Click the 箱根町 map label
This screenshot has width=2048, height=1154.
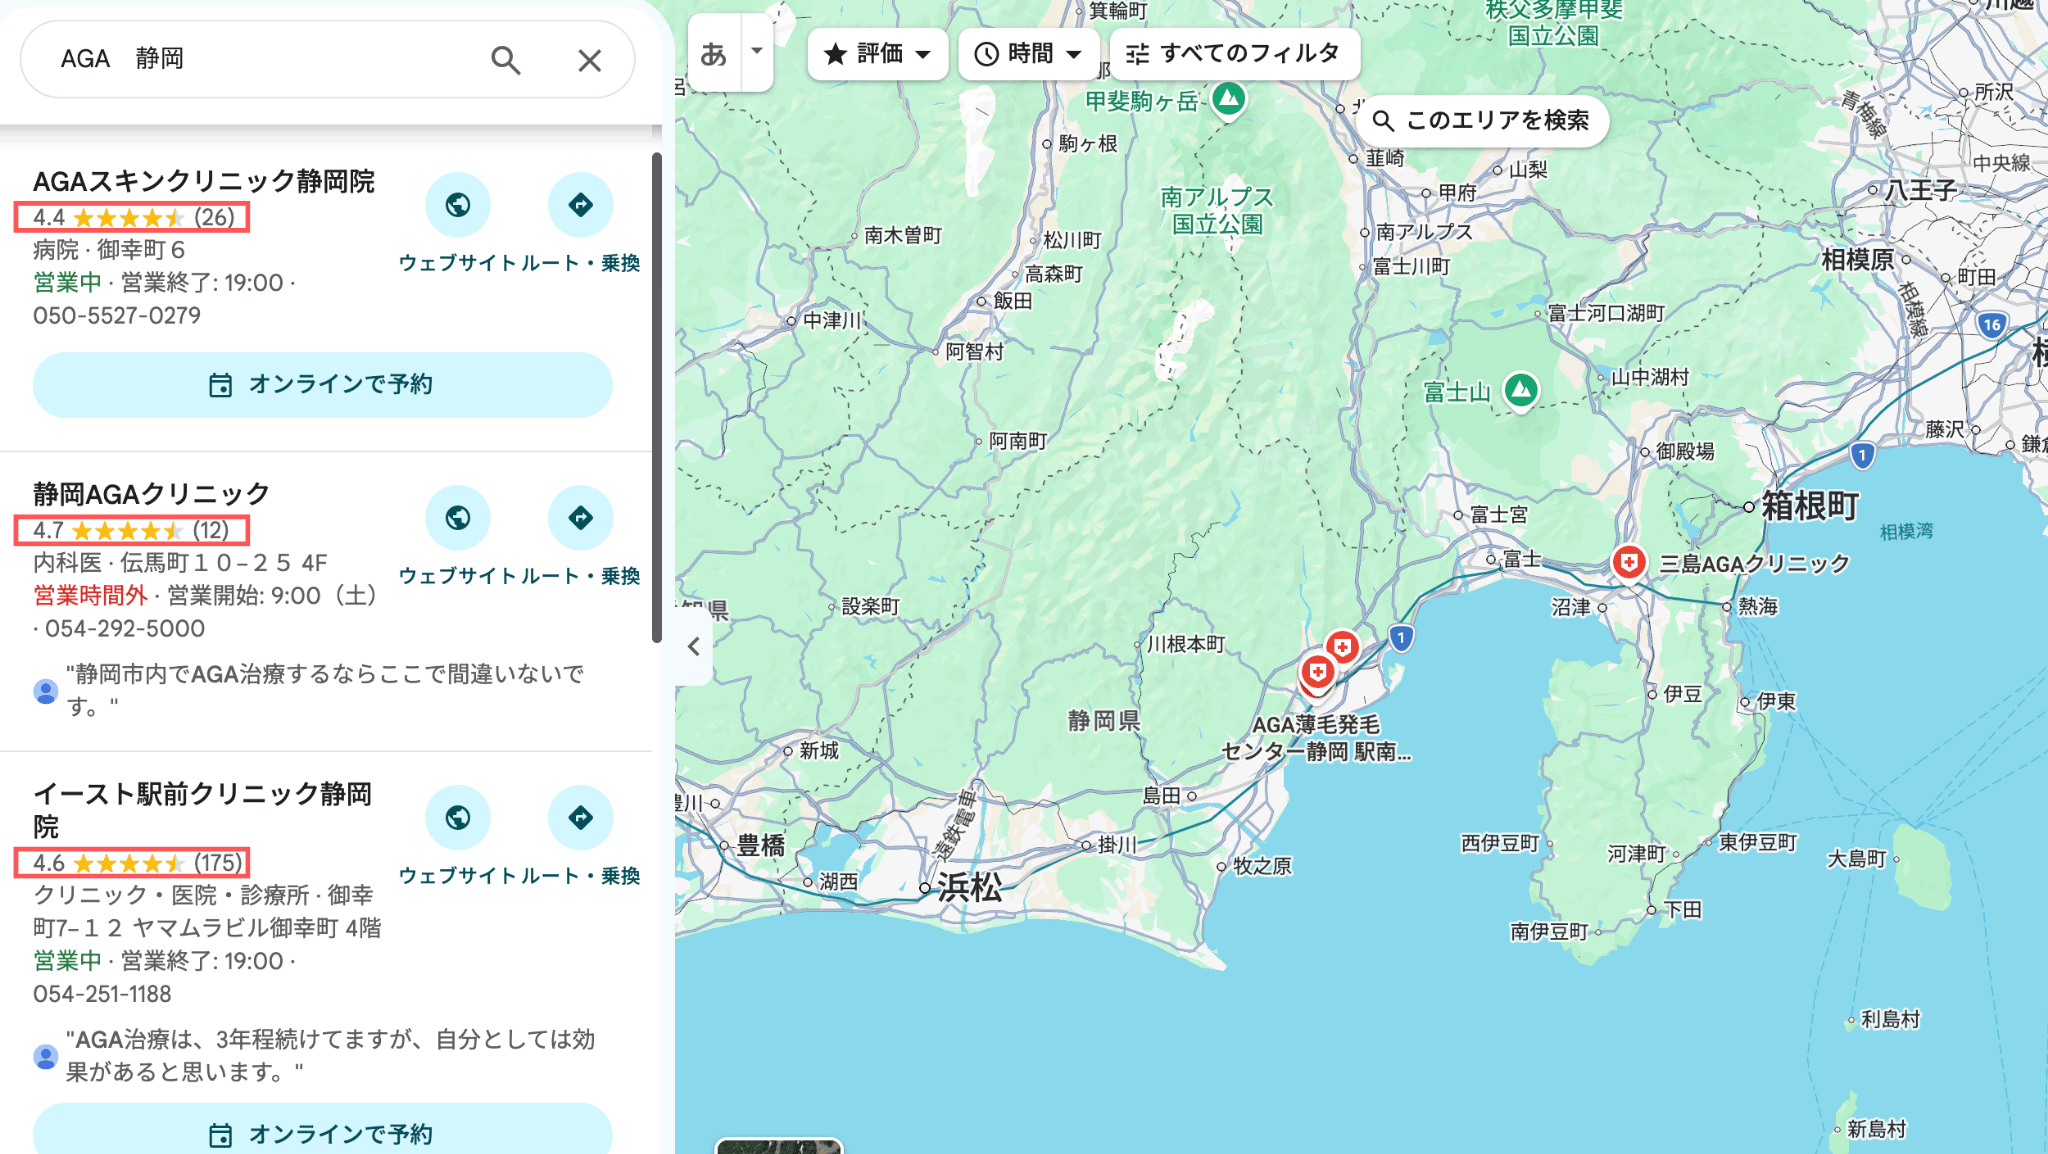click(x=1810, y=506)
